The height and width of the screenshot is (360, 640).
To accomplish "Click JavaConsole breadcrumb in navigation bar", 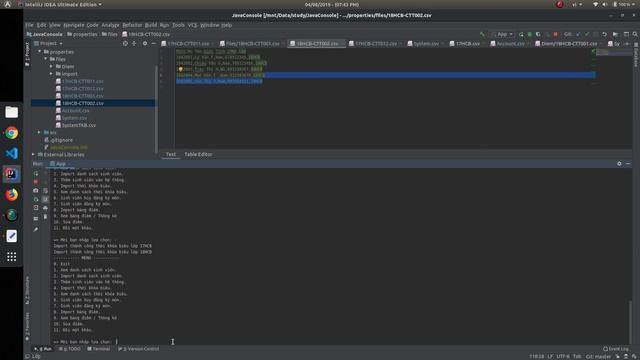I will point(44,34).
